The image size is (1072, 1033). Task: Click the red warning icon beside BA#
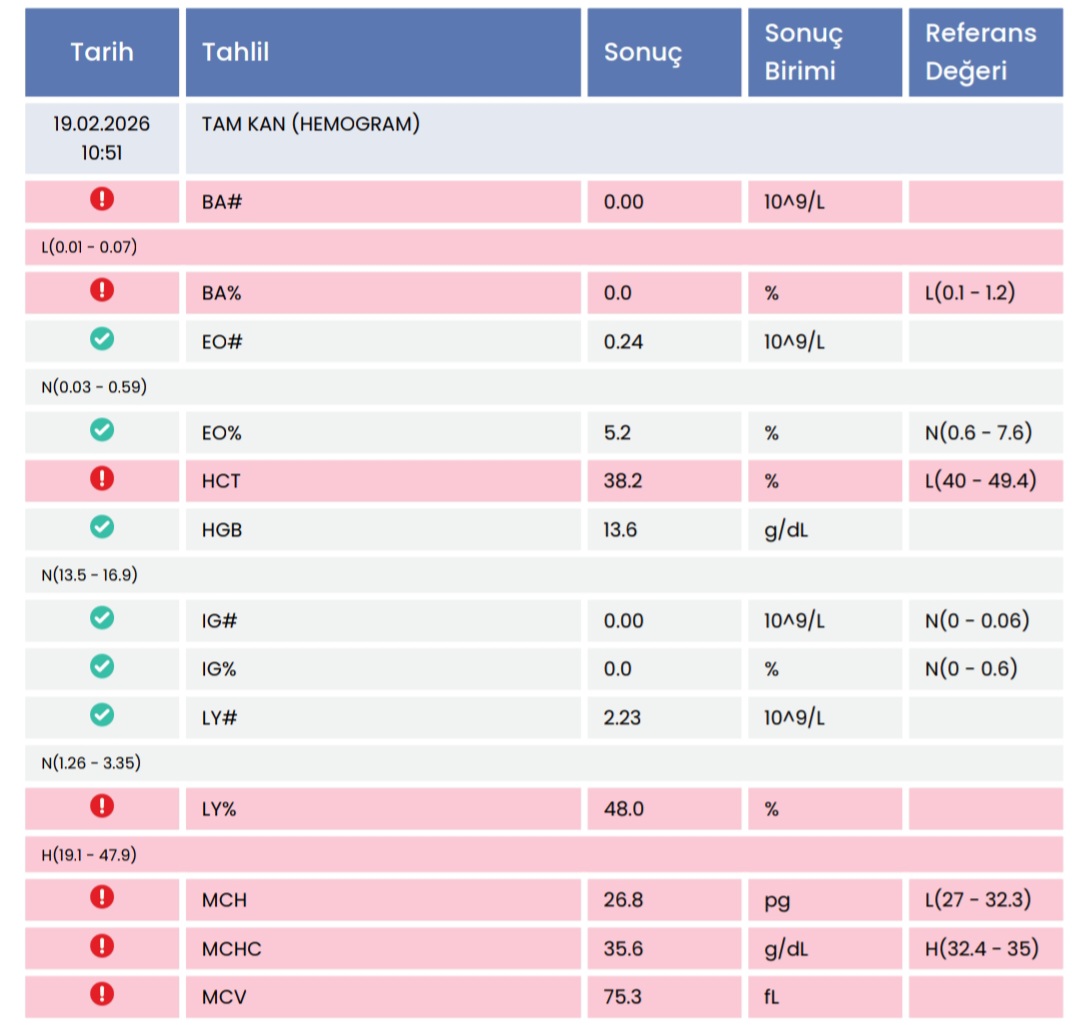102,199
